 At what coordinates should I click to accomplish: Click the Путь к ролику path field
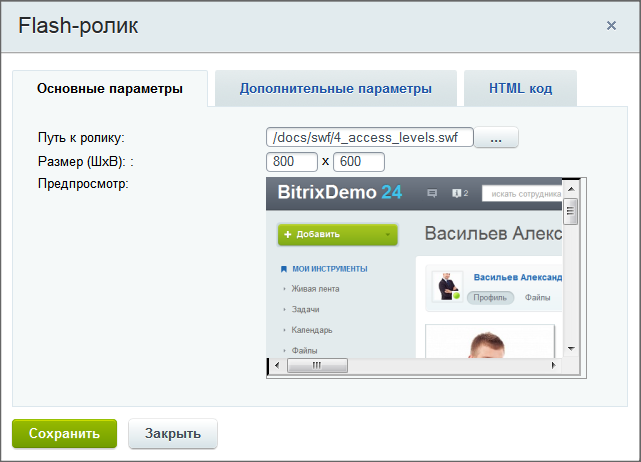[370, 137]
